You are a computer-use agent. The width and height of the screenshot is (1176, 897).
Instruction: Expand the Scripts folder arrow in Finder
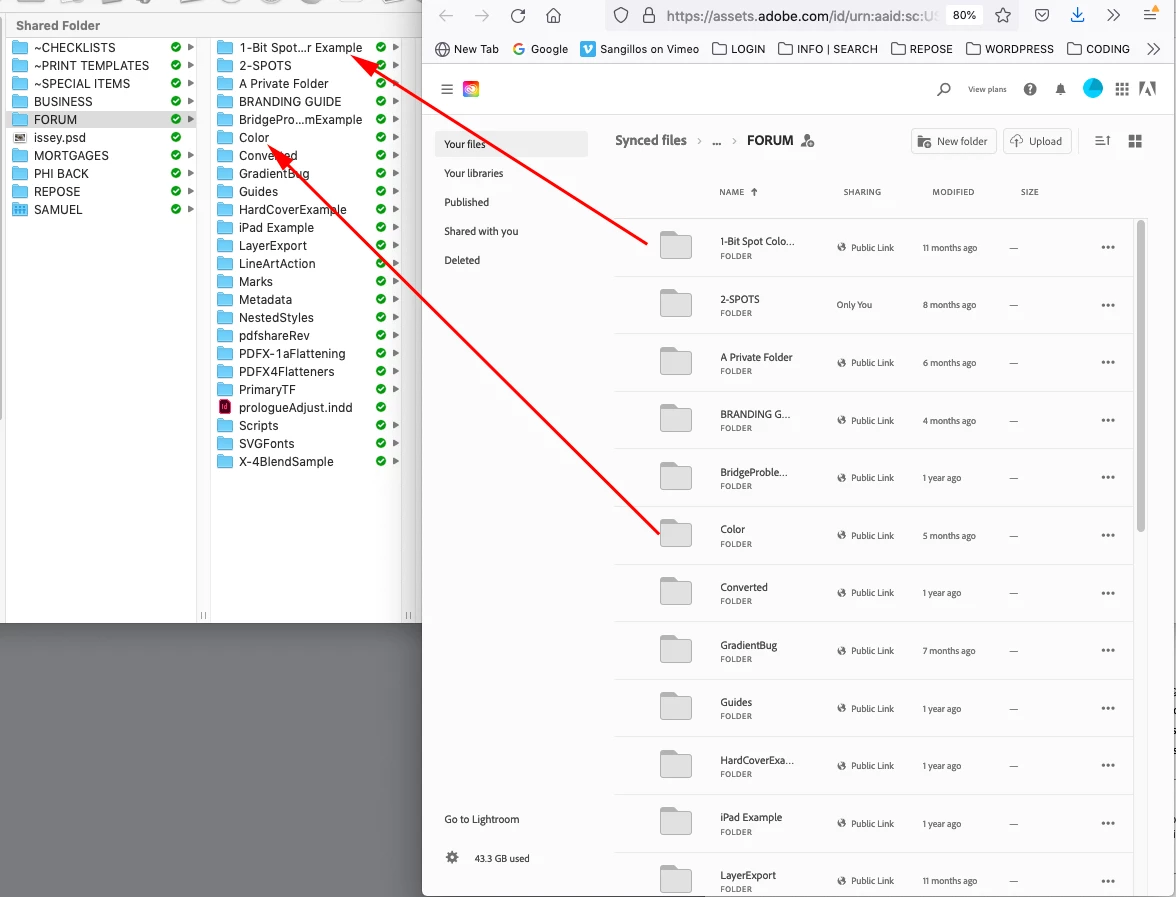coord(395,425)
